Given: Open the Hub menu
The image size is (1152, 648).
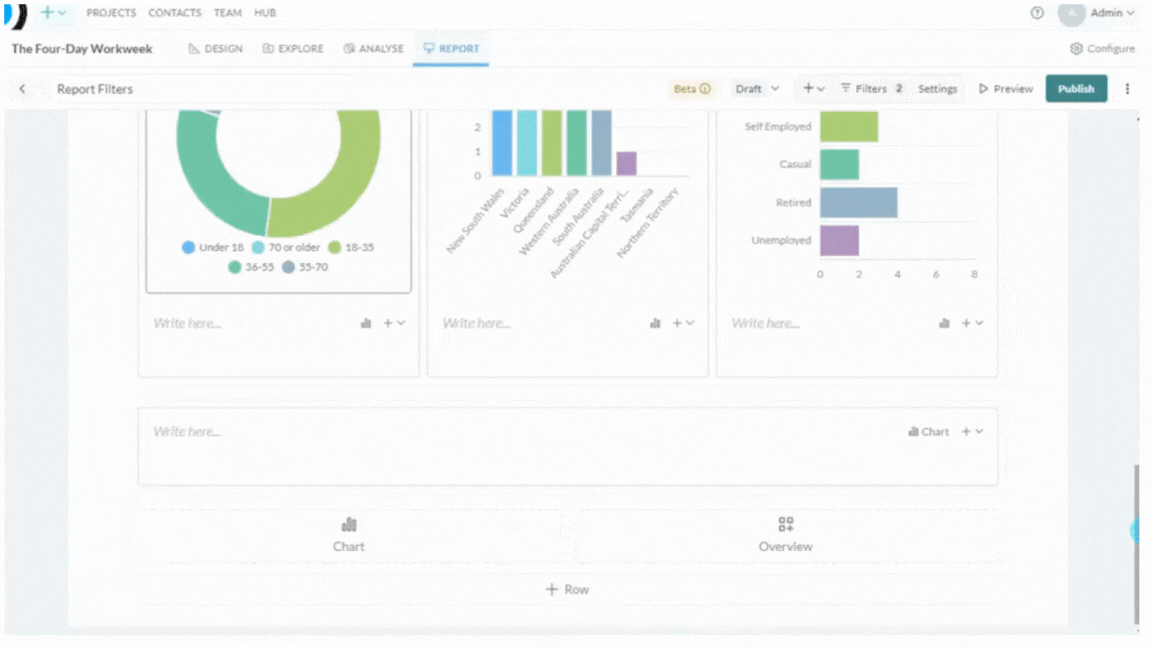Looking at the screenshot, I should 265,12.
